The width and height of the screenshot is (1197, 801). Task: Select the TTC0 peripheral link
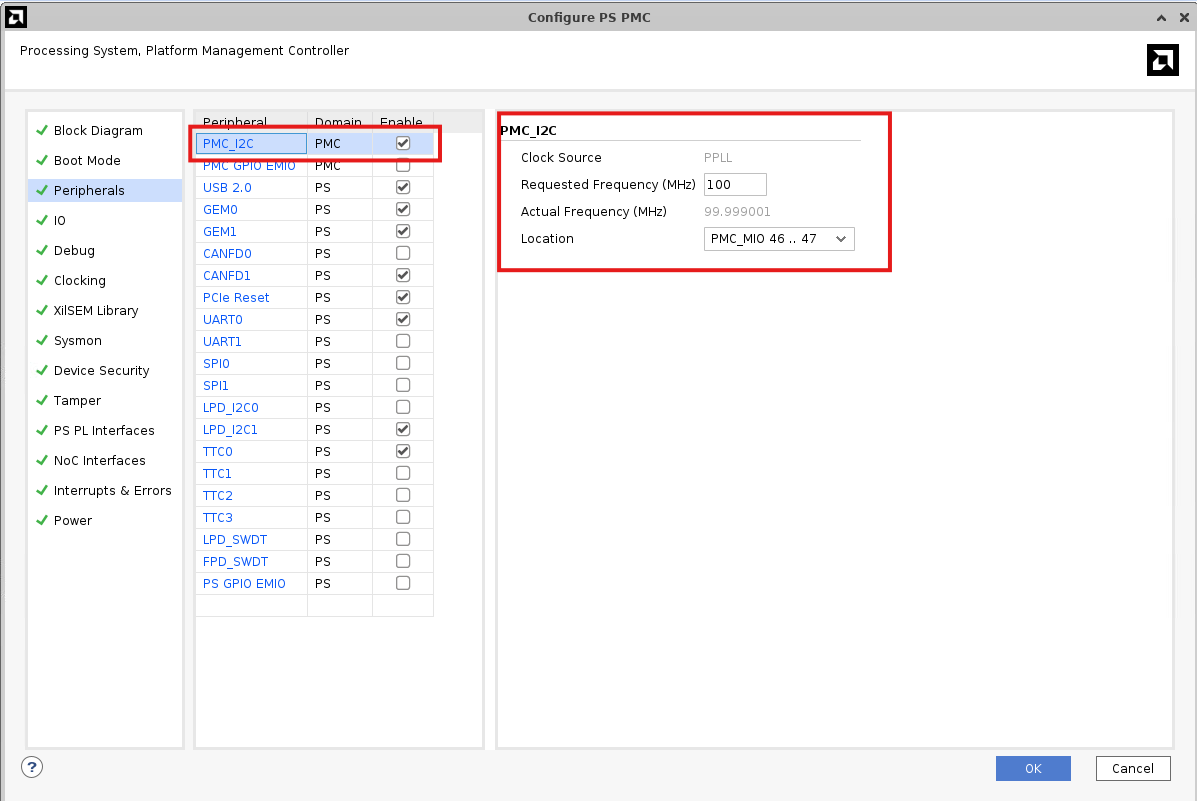point(218,452)
